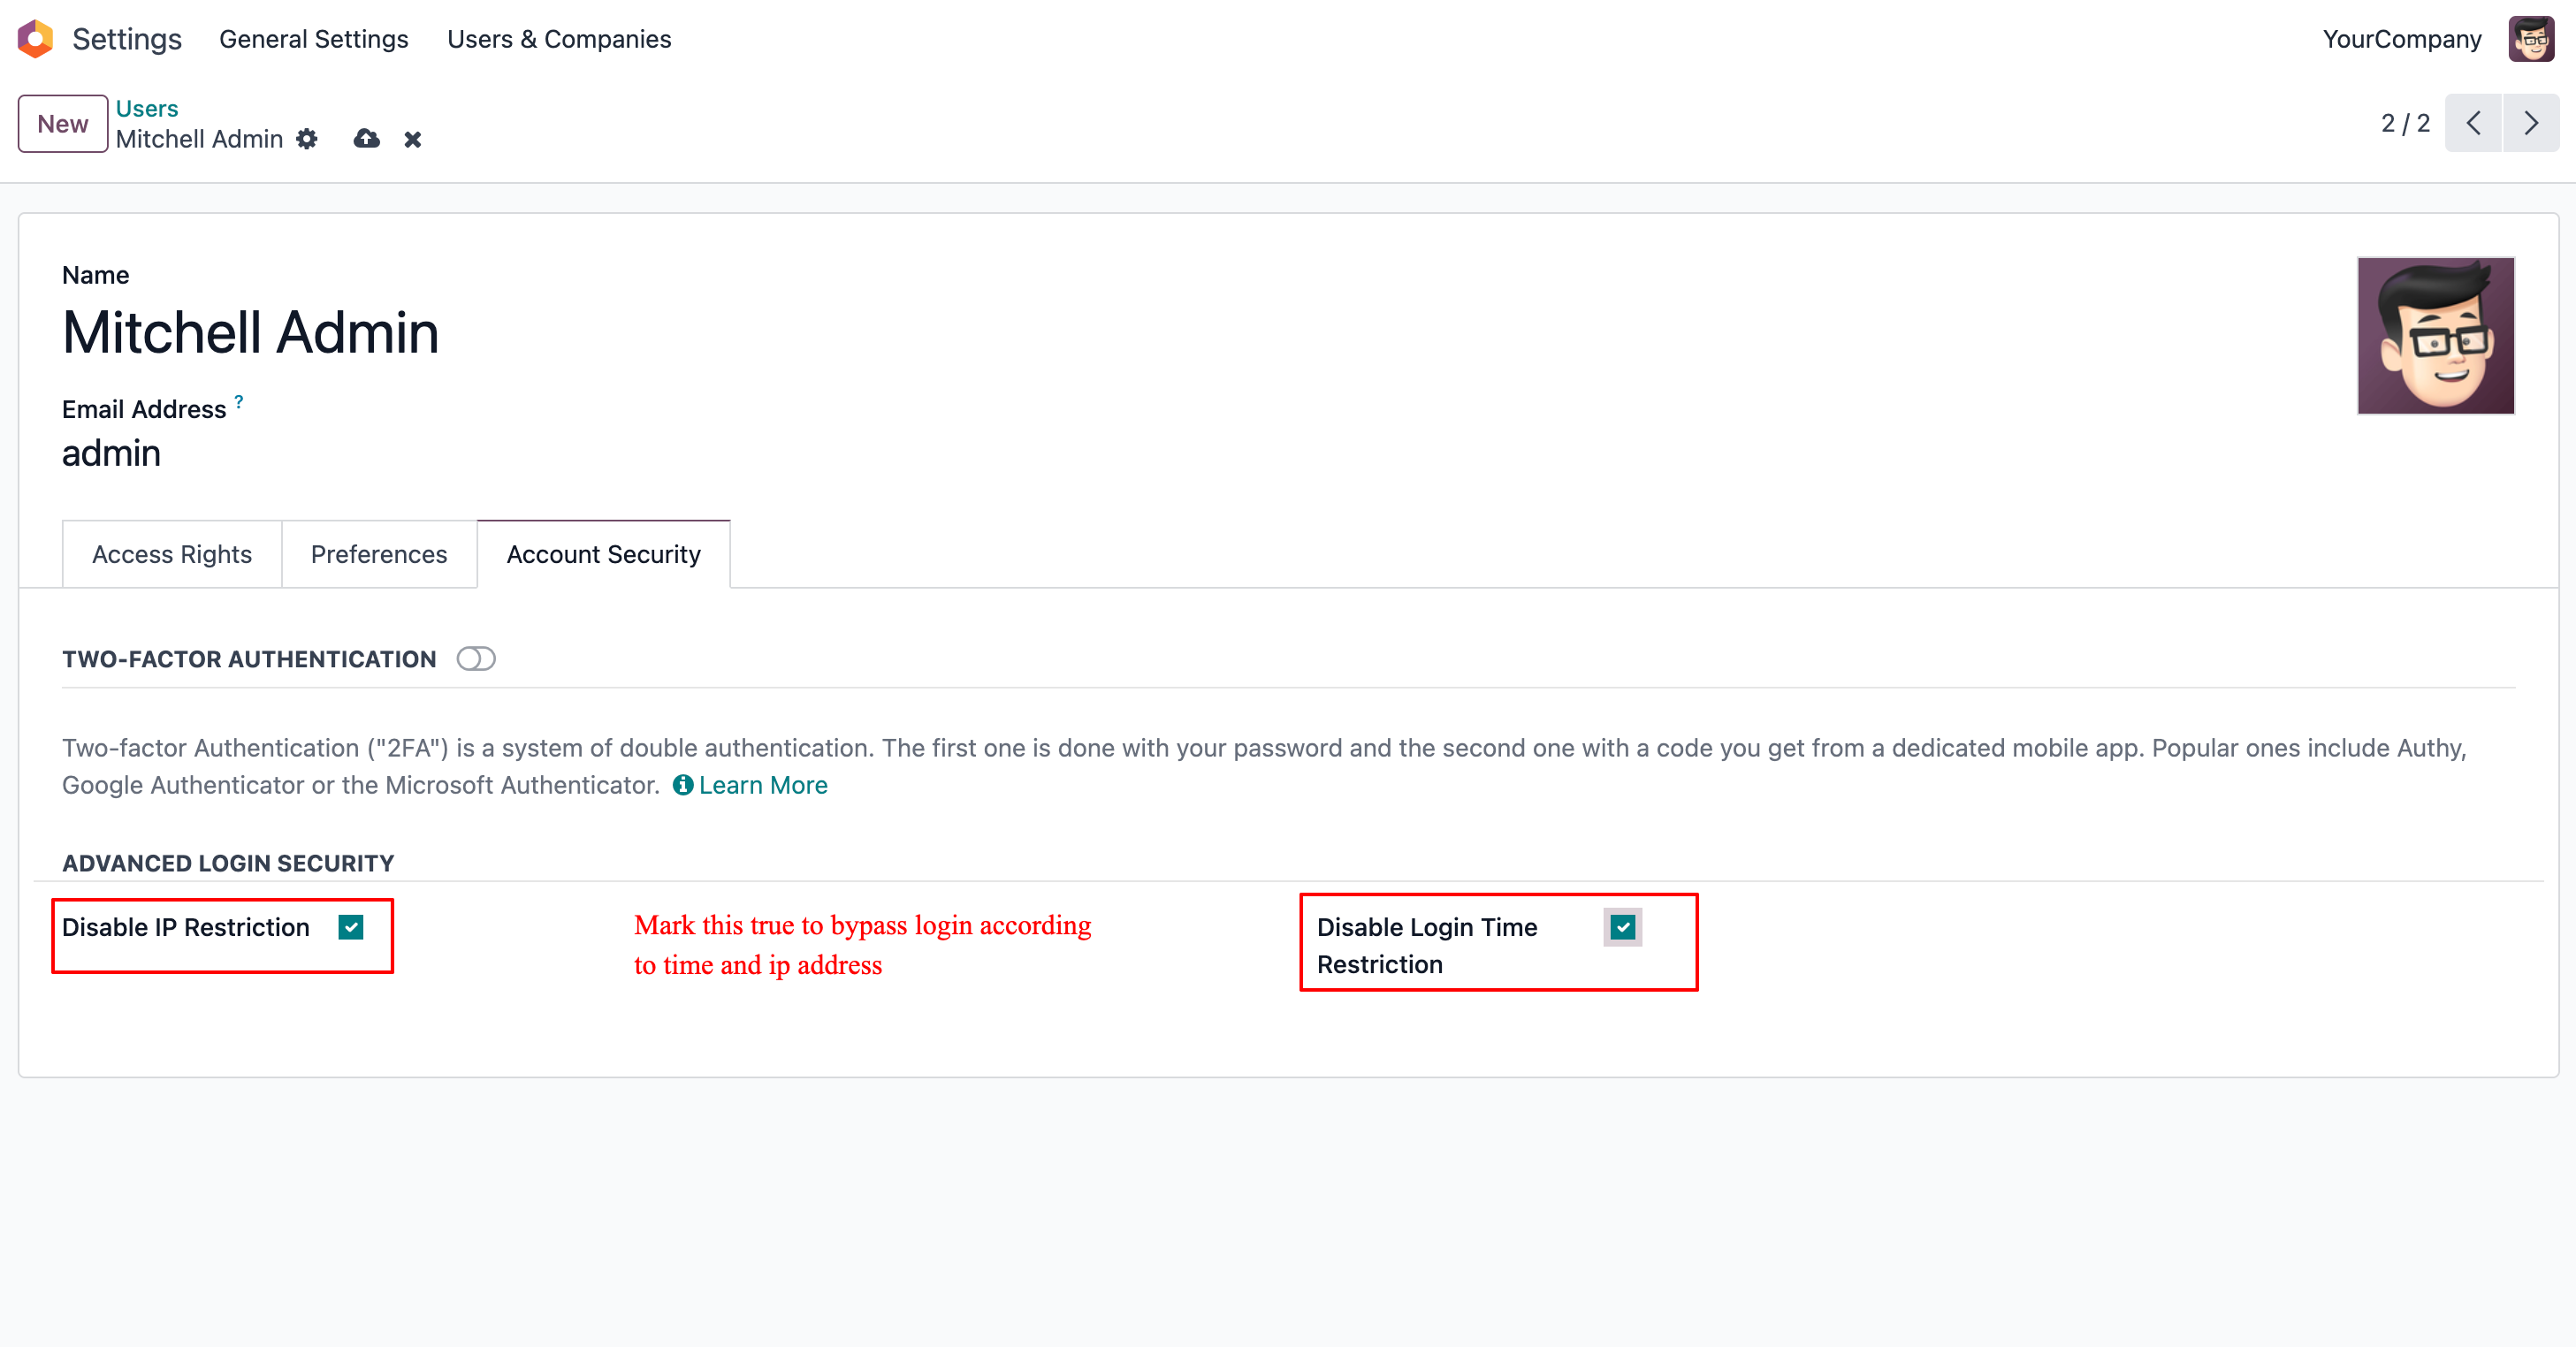Click the Disable IP Restriction label
The image size is (2576, 1347).
(x=186, y=927)
